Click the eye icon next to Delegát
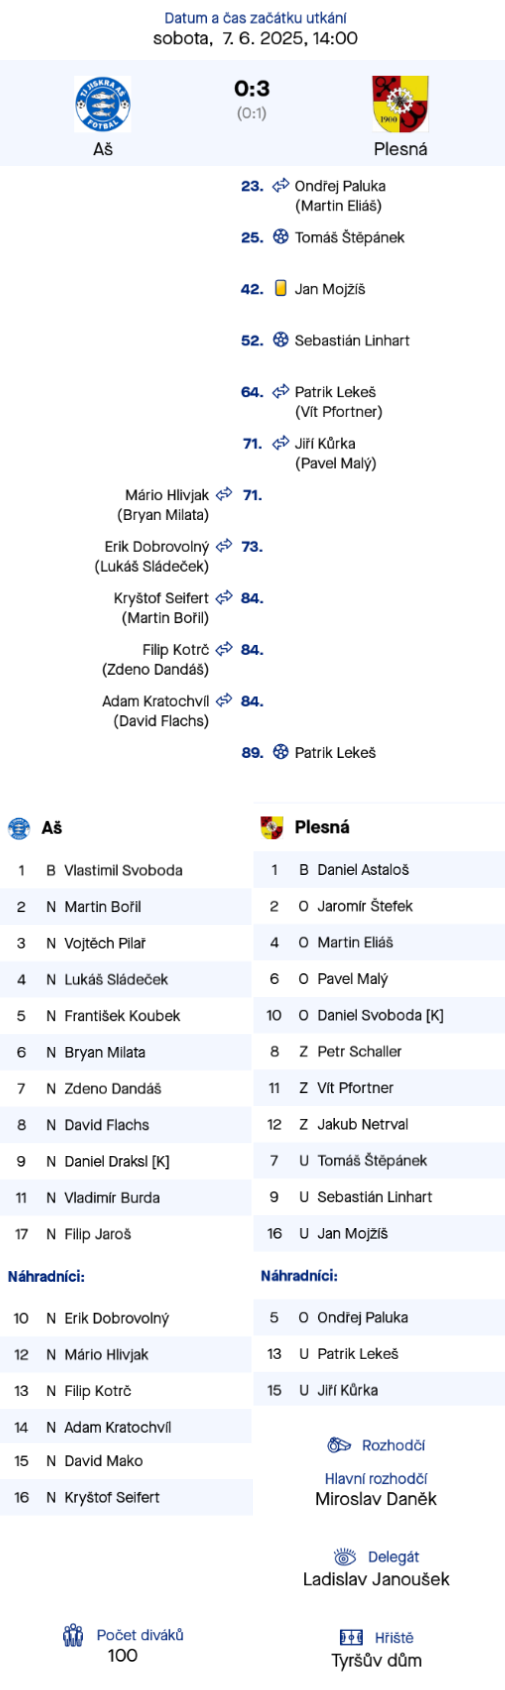The image size is (505, 1690). click(345, 1557)
